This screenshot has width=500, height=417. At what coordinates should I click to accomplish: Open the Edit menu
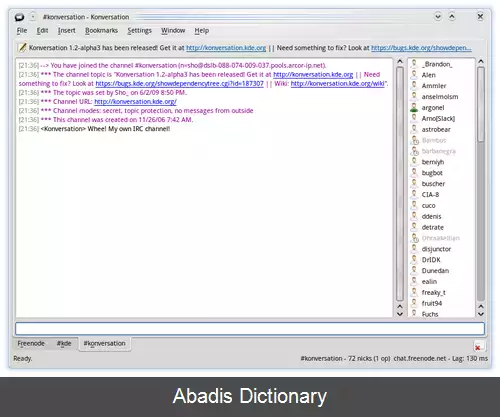coord(42,31)
